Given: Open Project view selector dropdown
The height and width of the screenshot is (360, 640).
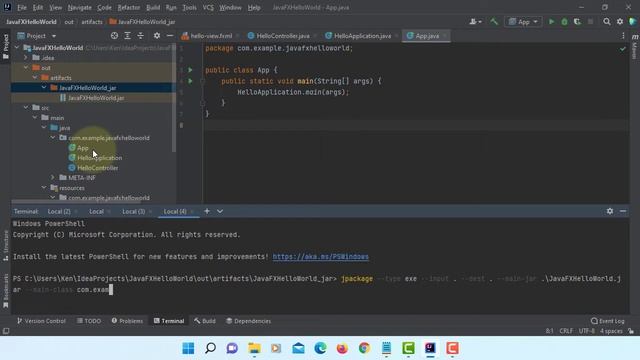Looking at the screenshot, I should 36,36.
